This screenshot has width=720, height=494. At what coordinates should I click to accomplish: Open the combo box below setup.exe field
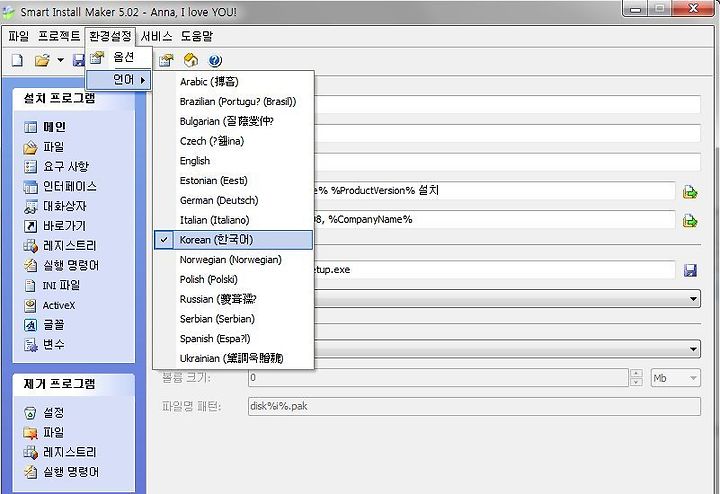click(693, 299)
